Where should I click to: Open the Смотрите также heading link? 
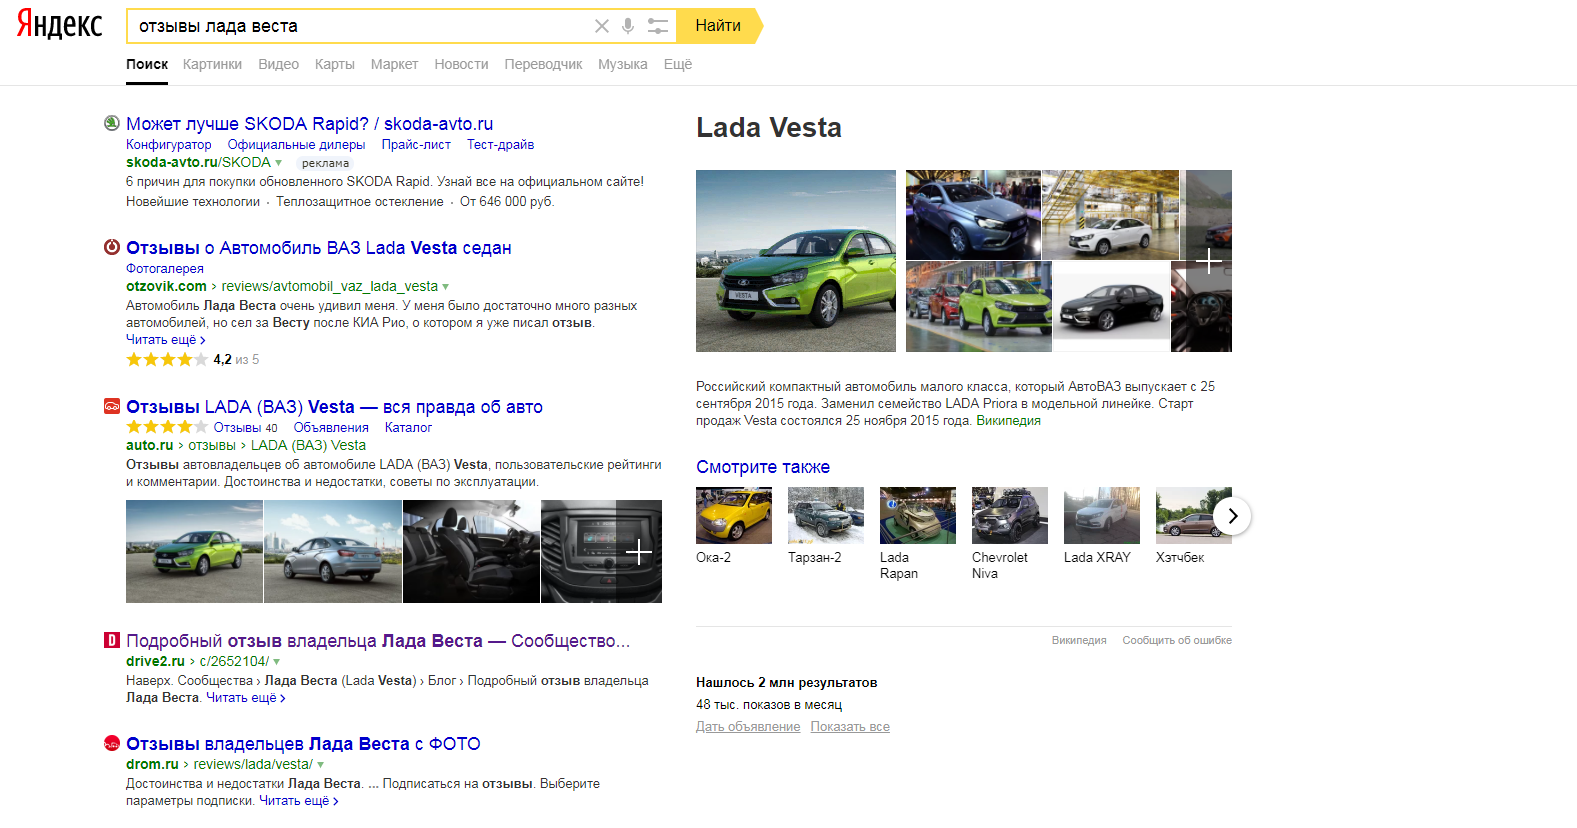(x=763, y=466)
